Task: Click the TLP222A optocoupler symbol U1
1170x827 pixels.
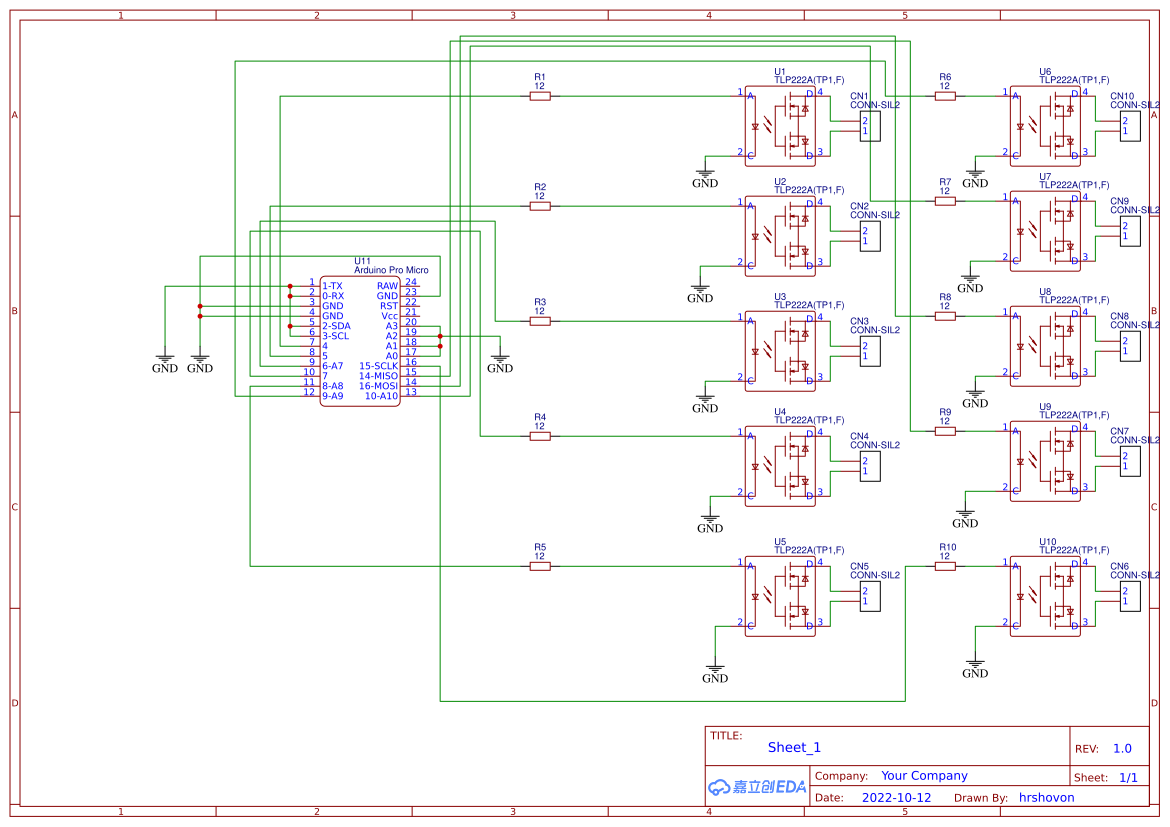Action: tap(778, 125)
